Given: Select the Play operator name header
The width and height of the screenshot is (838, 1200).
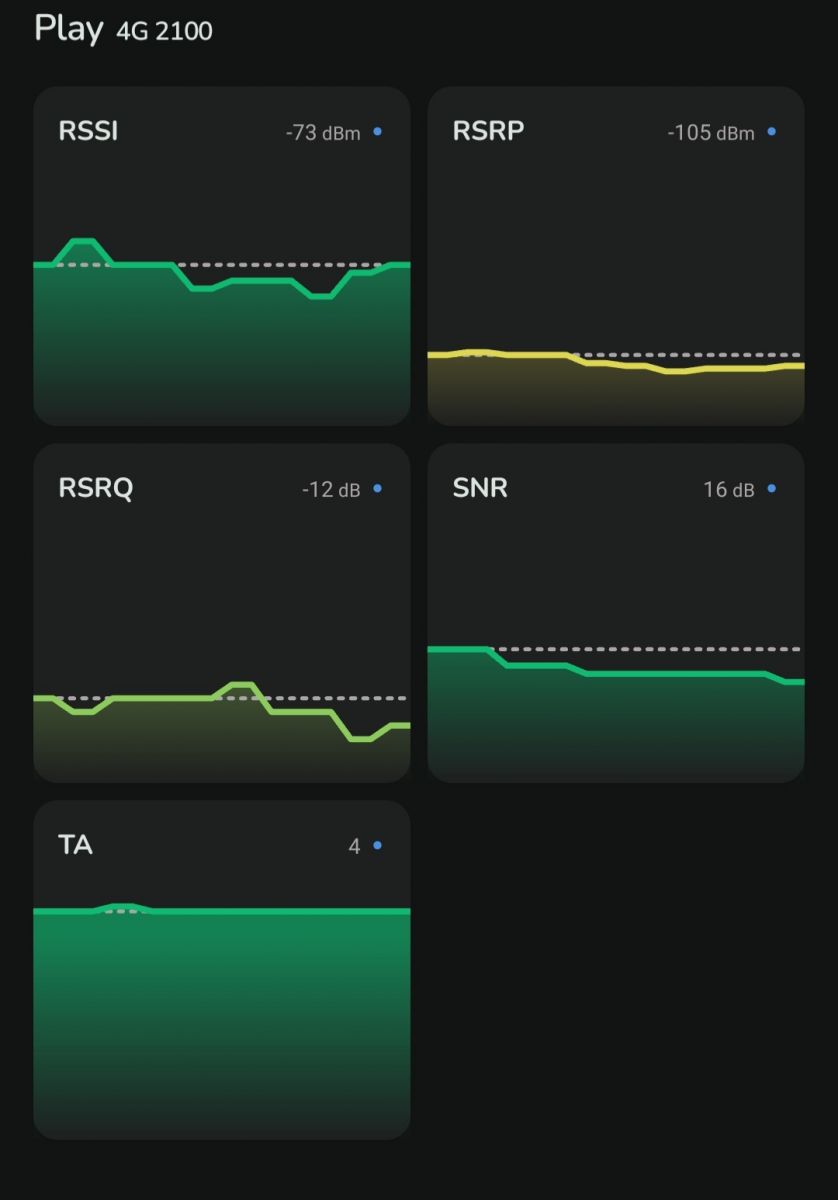Looking at the screenshot, I should coord(68,28).
